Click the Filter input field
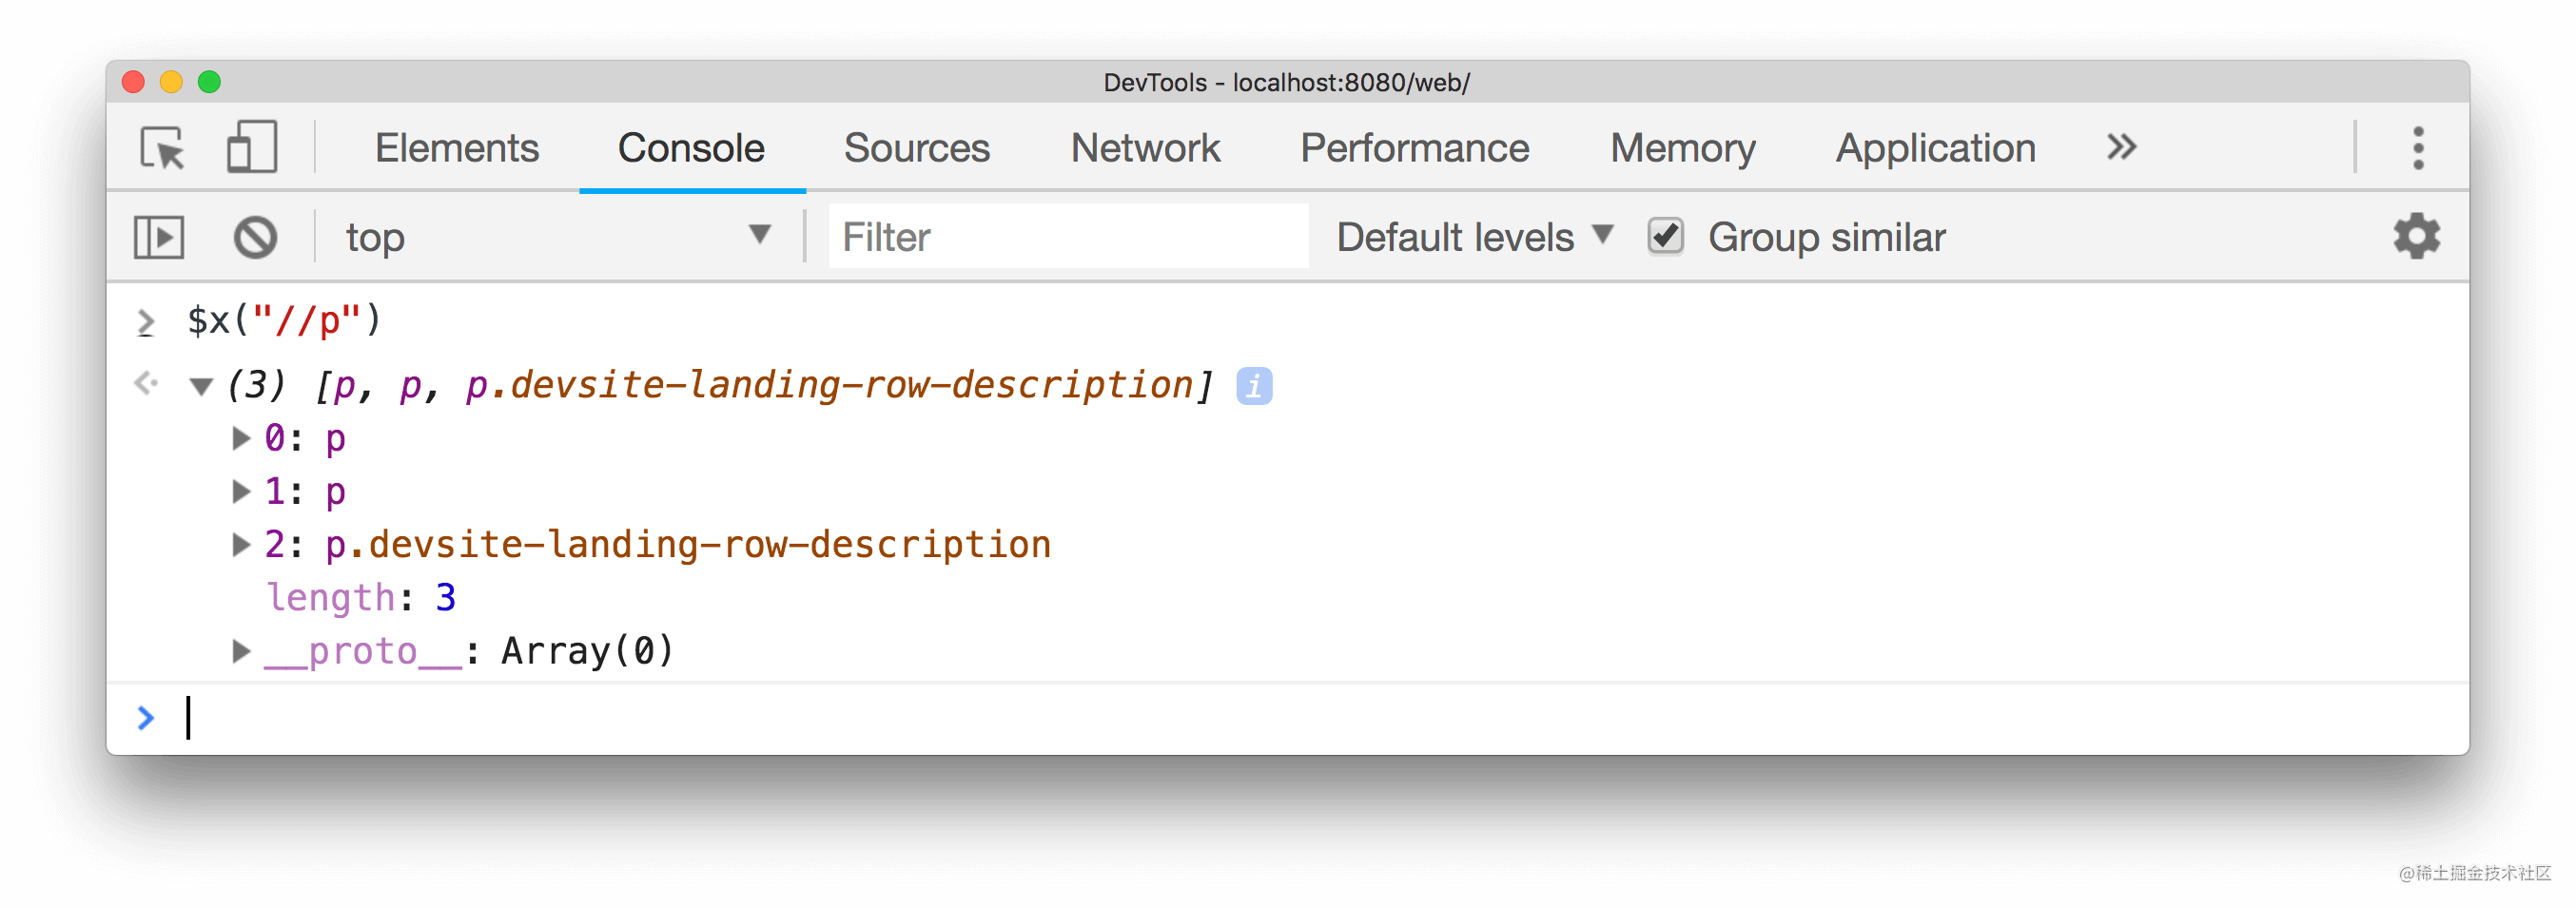This screenshot has width=2576, height=907. [x=1068, y=237]
